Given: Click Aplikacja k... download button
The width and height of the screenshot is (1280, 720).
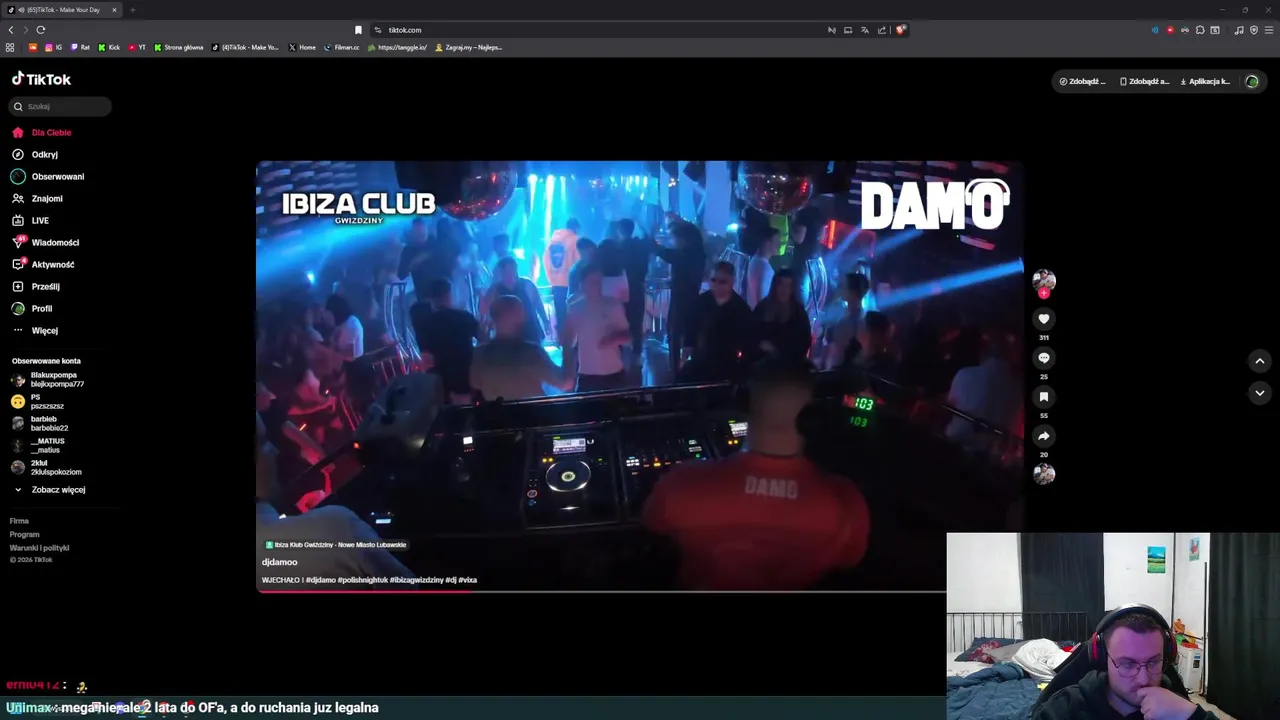Looking at the screenshot, I should [1205, 82].
